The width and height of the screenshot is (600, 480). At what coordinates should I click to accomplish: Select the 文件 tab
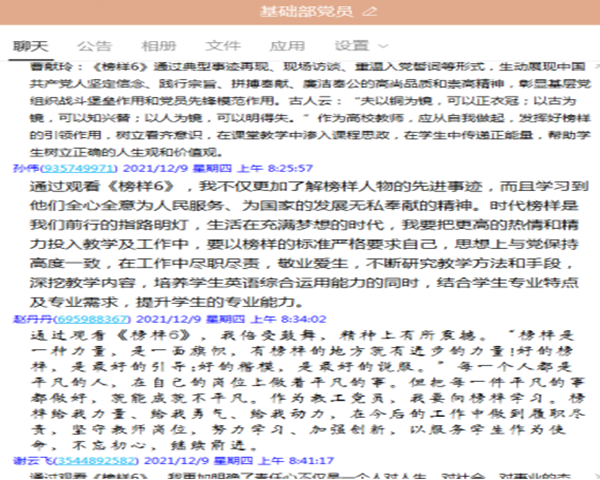click(223, 46)
